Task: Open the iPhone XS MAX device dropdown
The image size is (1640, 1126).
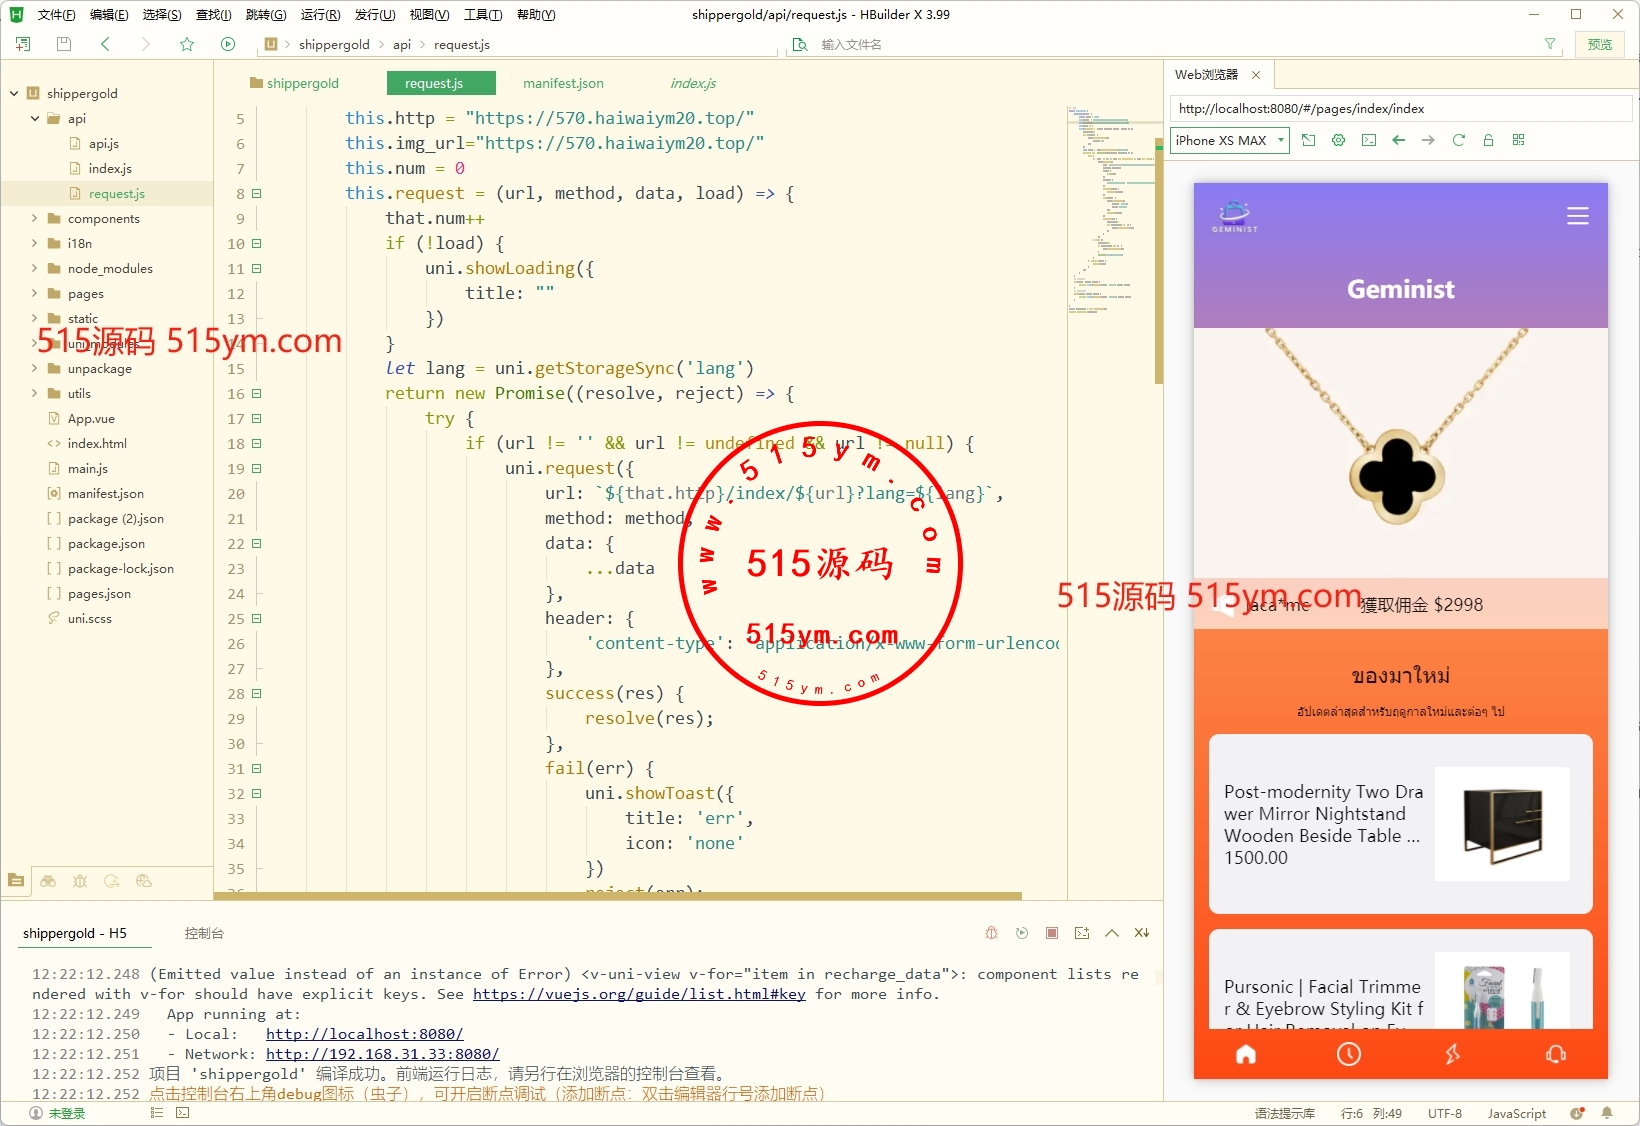Action: pos(1229,140)
